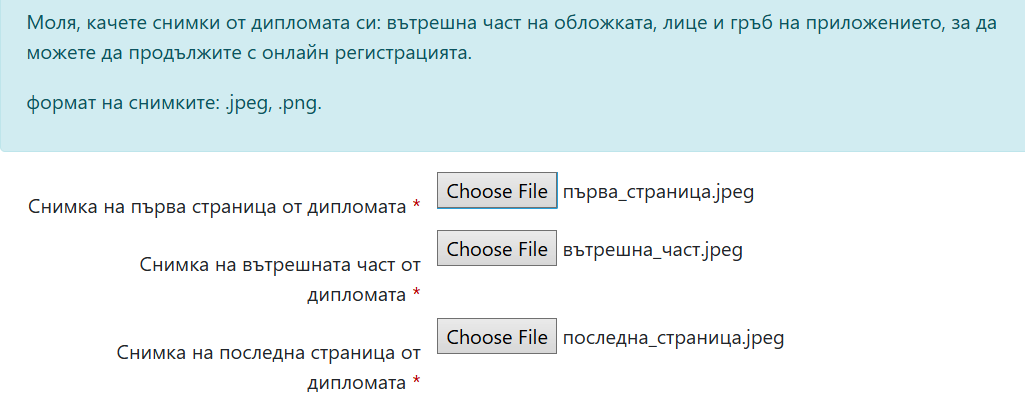Select the първа_страница.jpeg file name

pyautogui.click(x=658, y=192)
